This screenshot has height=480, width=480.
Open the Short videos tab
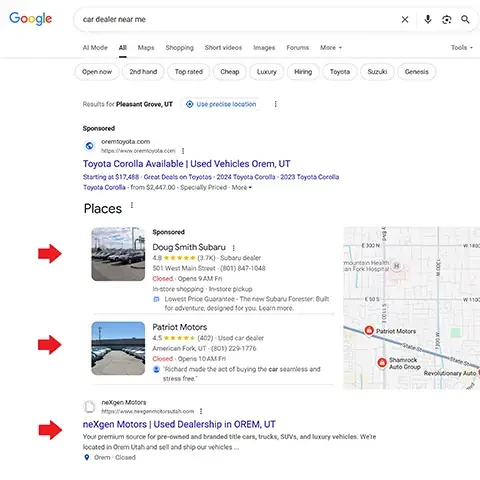click(x=223, y=48)
